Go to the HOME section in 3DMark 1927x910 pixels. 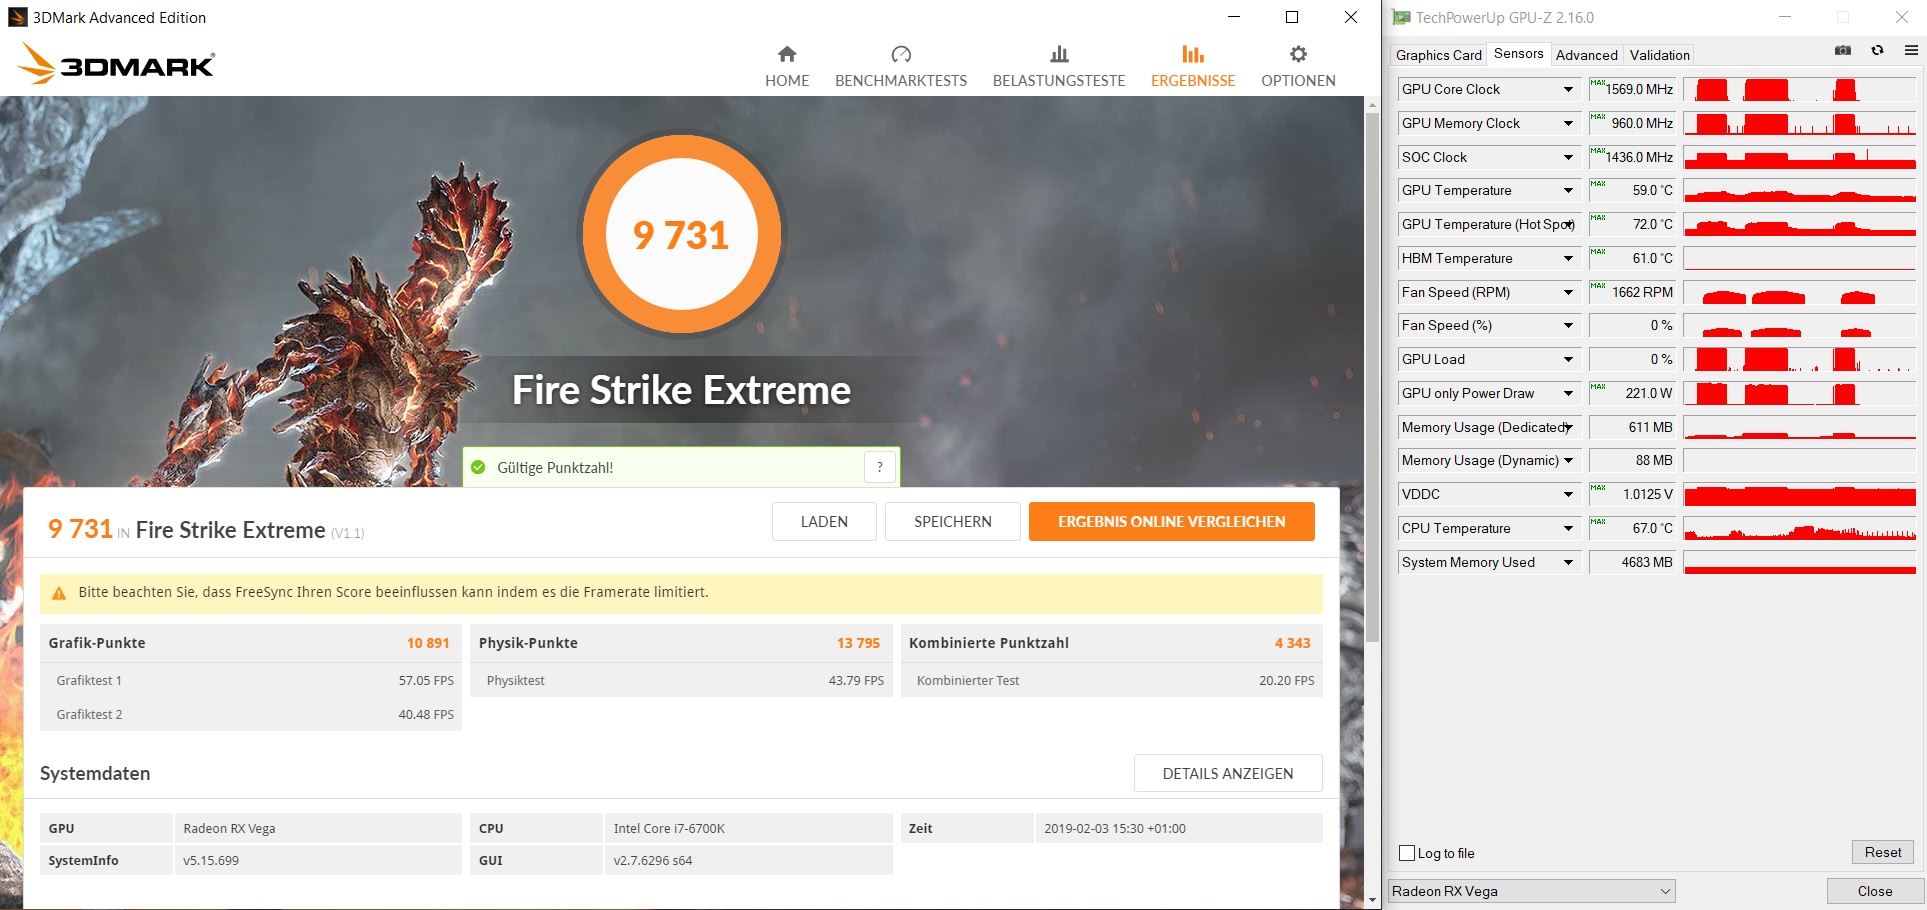point(787,67)
